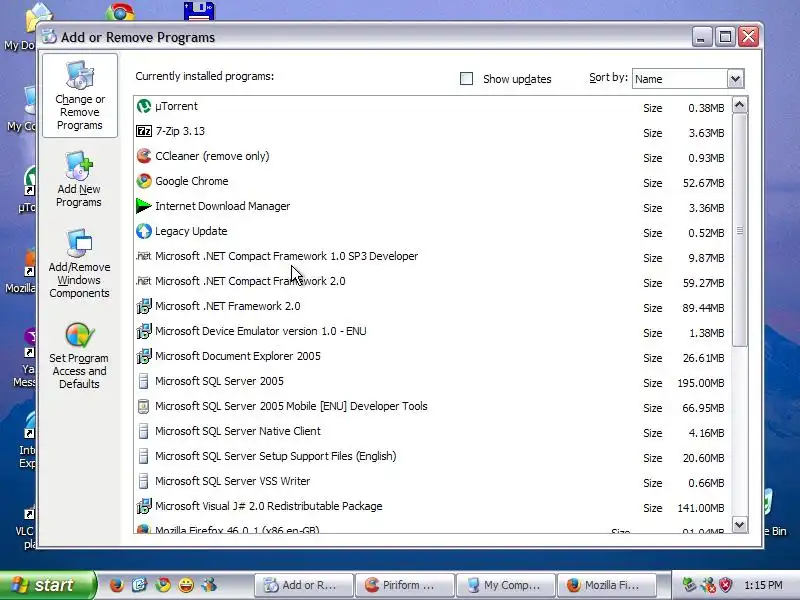Select Microsoft SQL Server 2005 entry
The height and width of the screenshot is (600, 800).
click(x=219, y=381)
